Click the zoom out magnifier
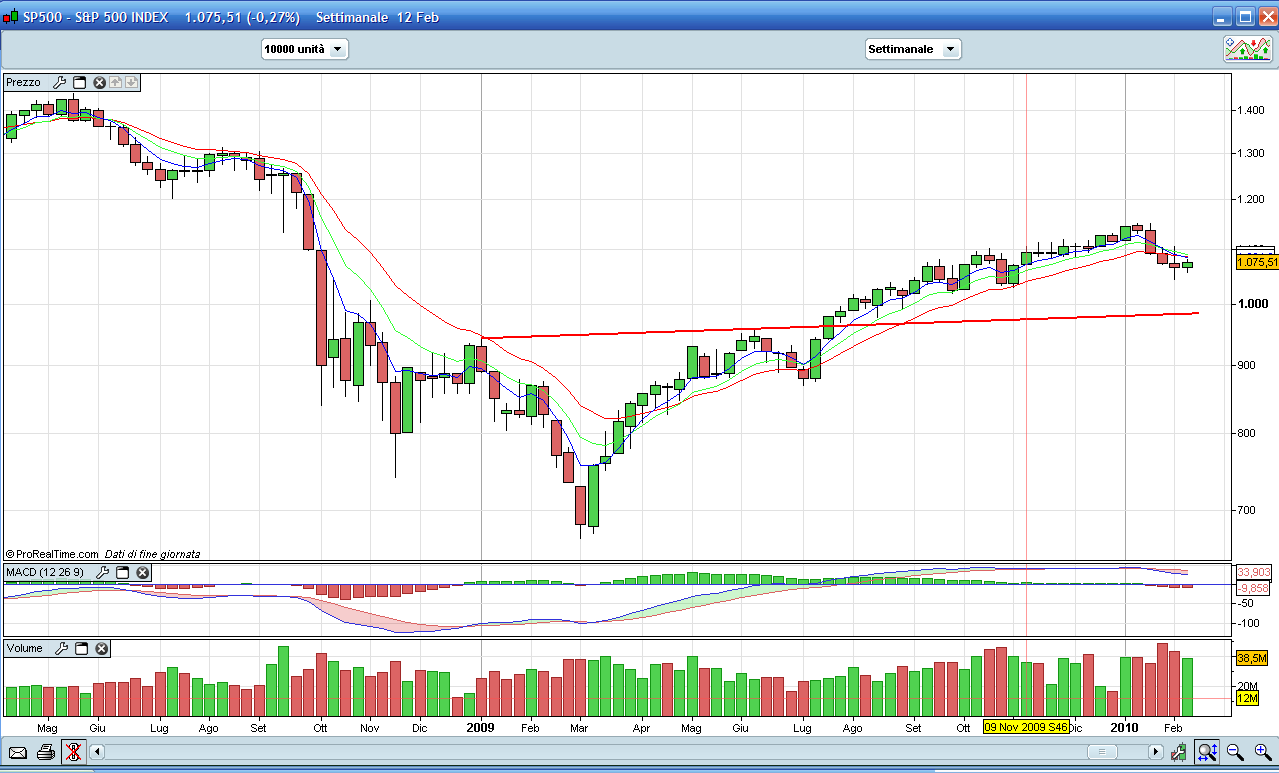 click(1235, 752)
